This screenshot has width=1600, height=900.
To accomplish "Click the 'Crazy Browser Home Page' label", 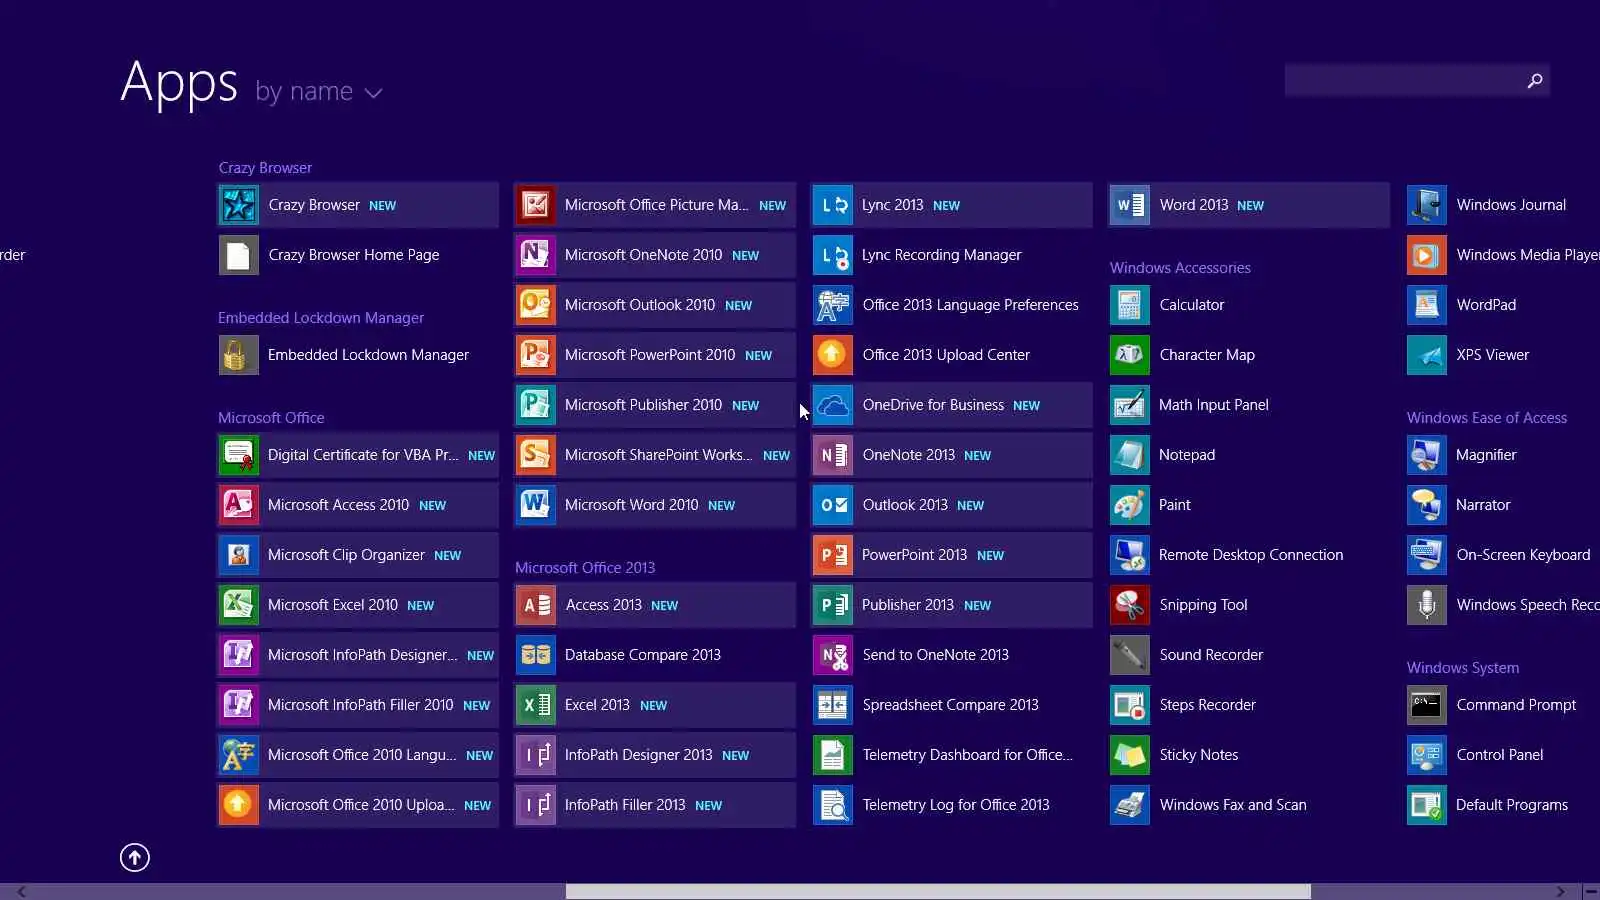I will pos(354,255).
